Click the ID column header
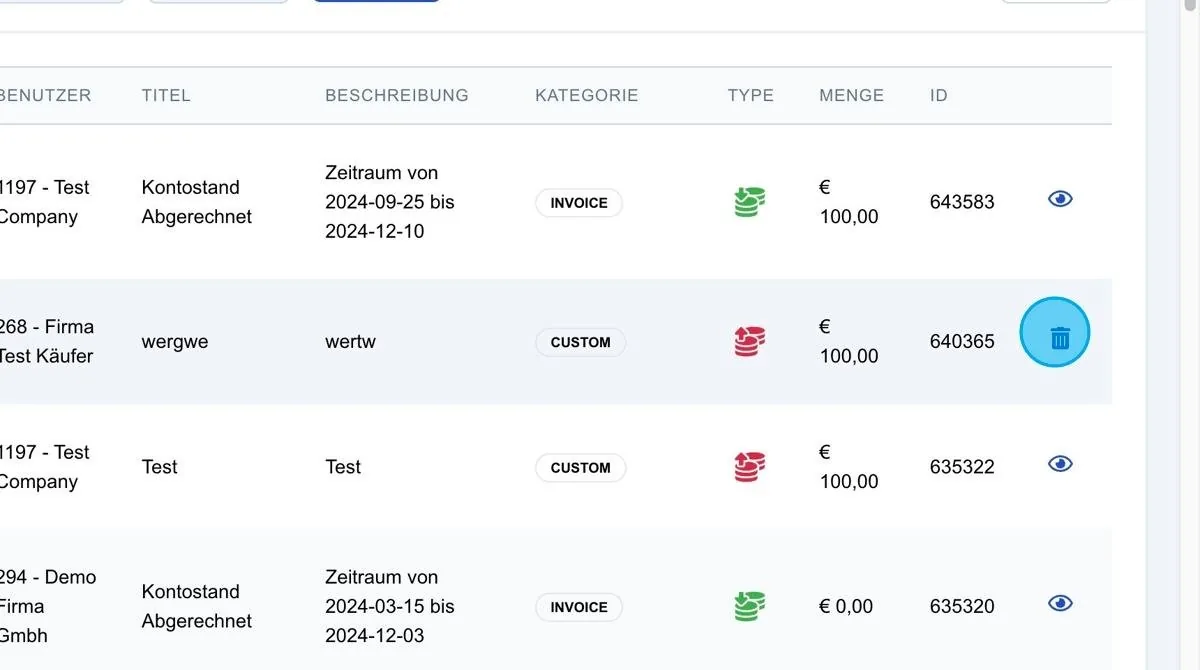 [x=939, y=96]
